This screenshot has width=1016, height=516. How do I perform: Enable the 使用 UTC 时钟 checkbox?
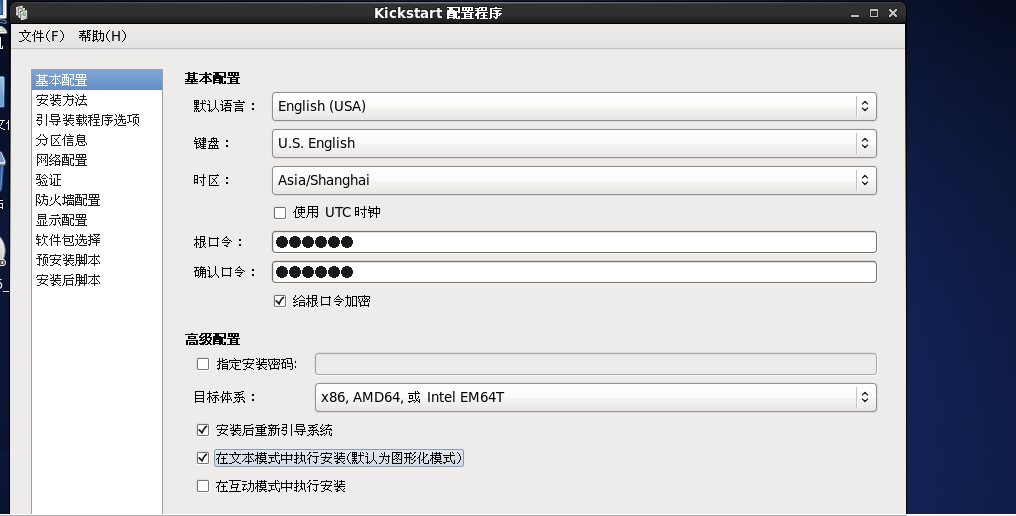tap(280, 212)
